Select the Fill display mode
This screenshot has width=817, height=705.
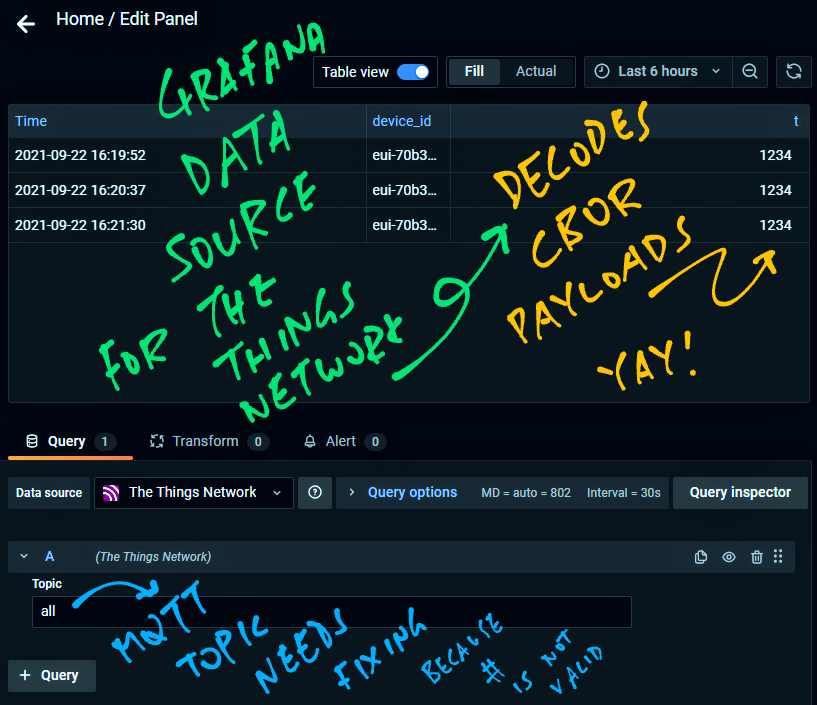pos(474,71)
